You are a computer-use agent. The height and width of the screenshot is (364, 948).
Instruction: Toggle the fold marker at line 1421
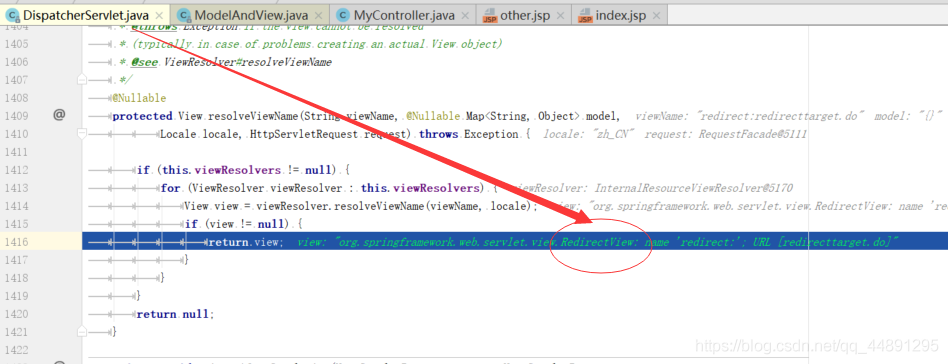click(82, 331)
